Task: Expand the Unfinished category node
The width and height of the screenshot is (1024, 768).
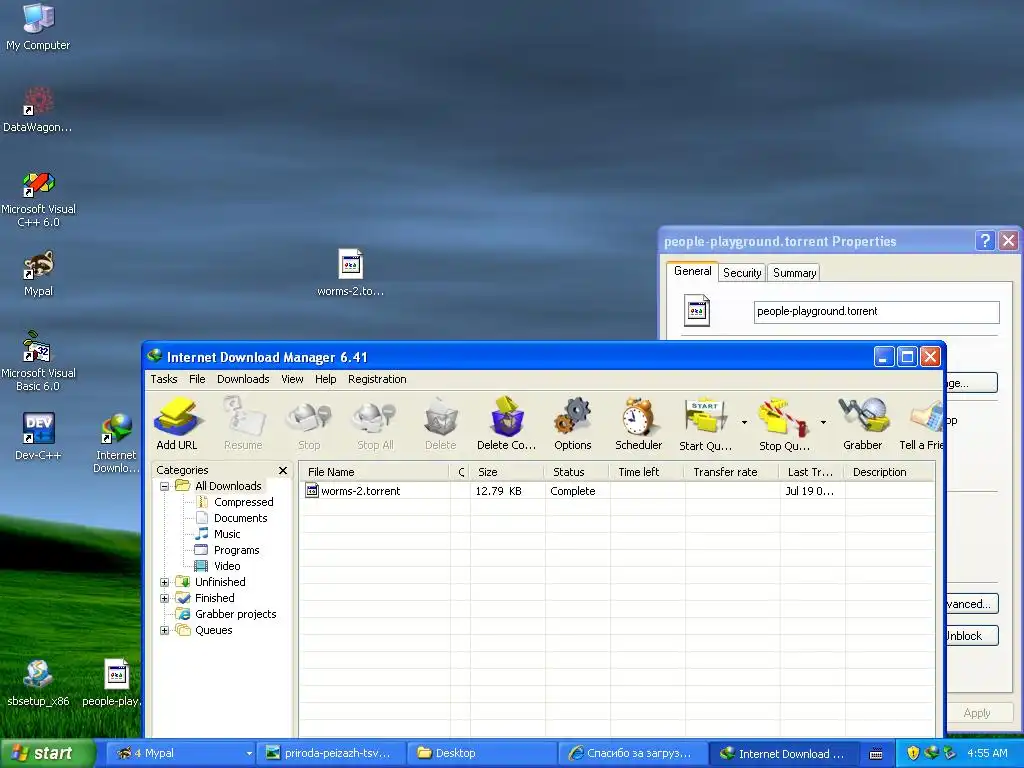Action: 165,582
